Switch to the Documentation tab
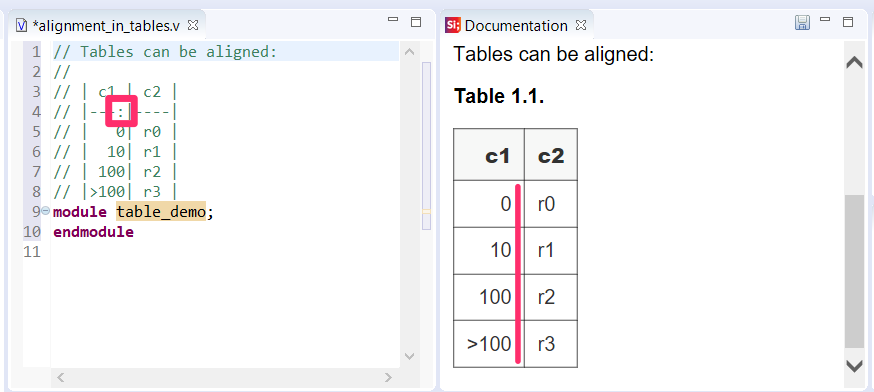 pos(516,26)
